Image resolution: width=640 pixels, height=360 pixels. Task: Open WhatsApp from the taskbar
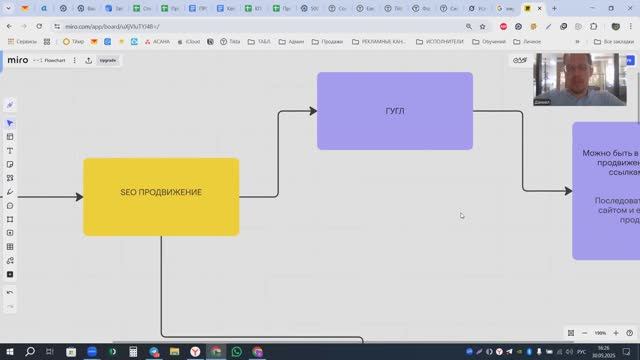pyautogui.click(x=236, y=351)
